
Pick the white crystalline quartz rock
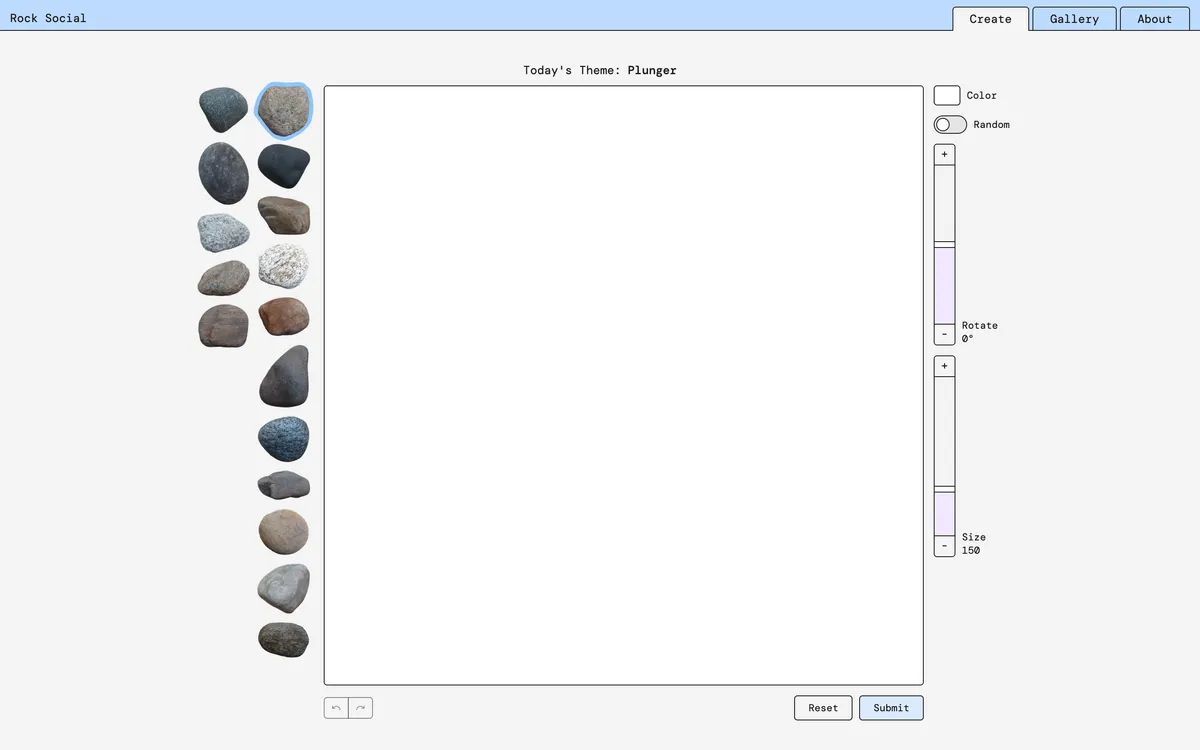coord(284,266)
